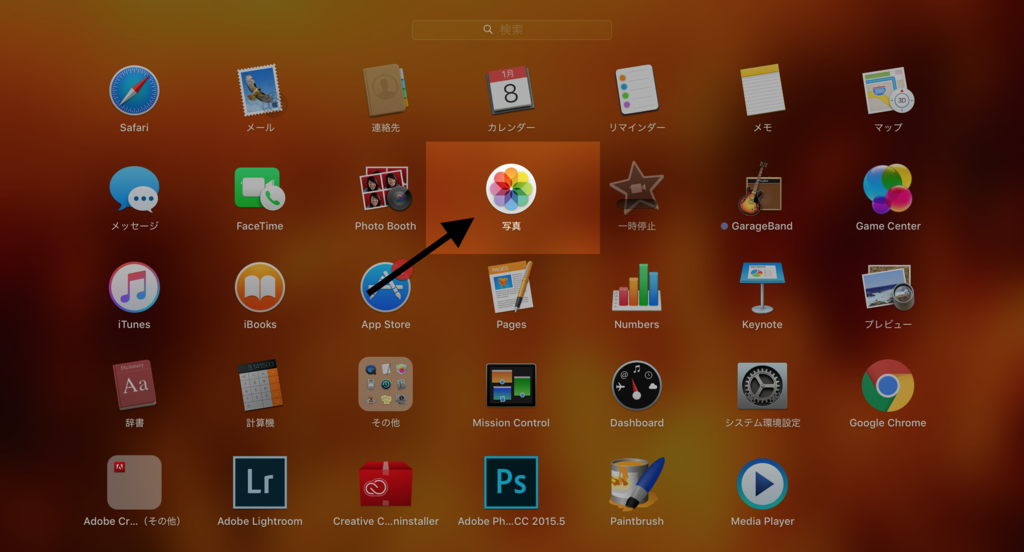
Task: Click the paused iMovie icon labeled 一時停止
Action: click(x=637, y=189)
